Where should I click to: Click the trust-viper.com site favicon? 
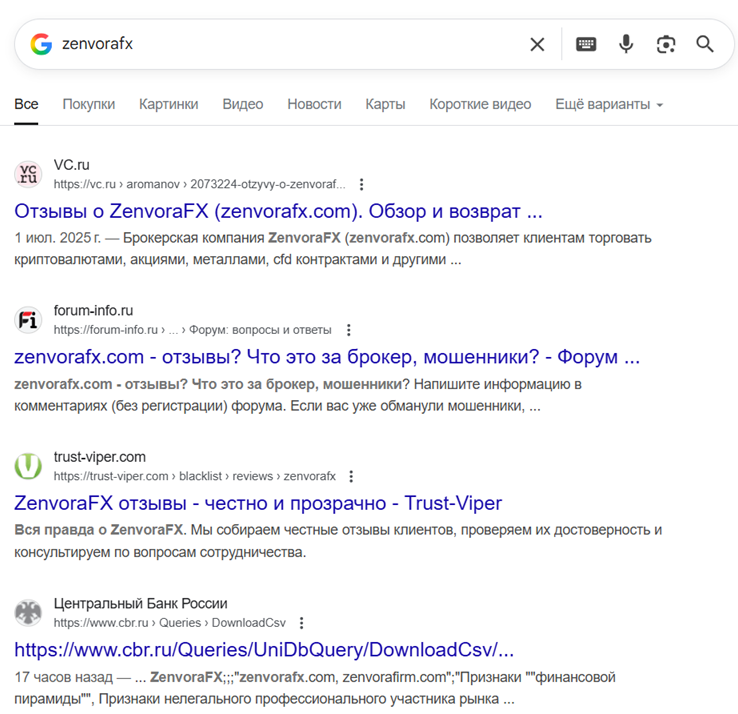(28, 466)
